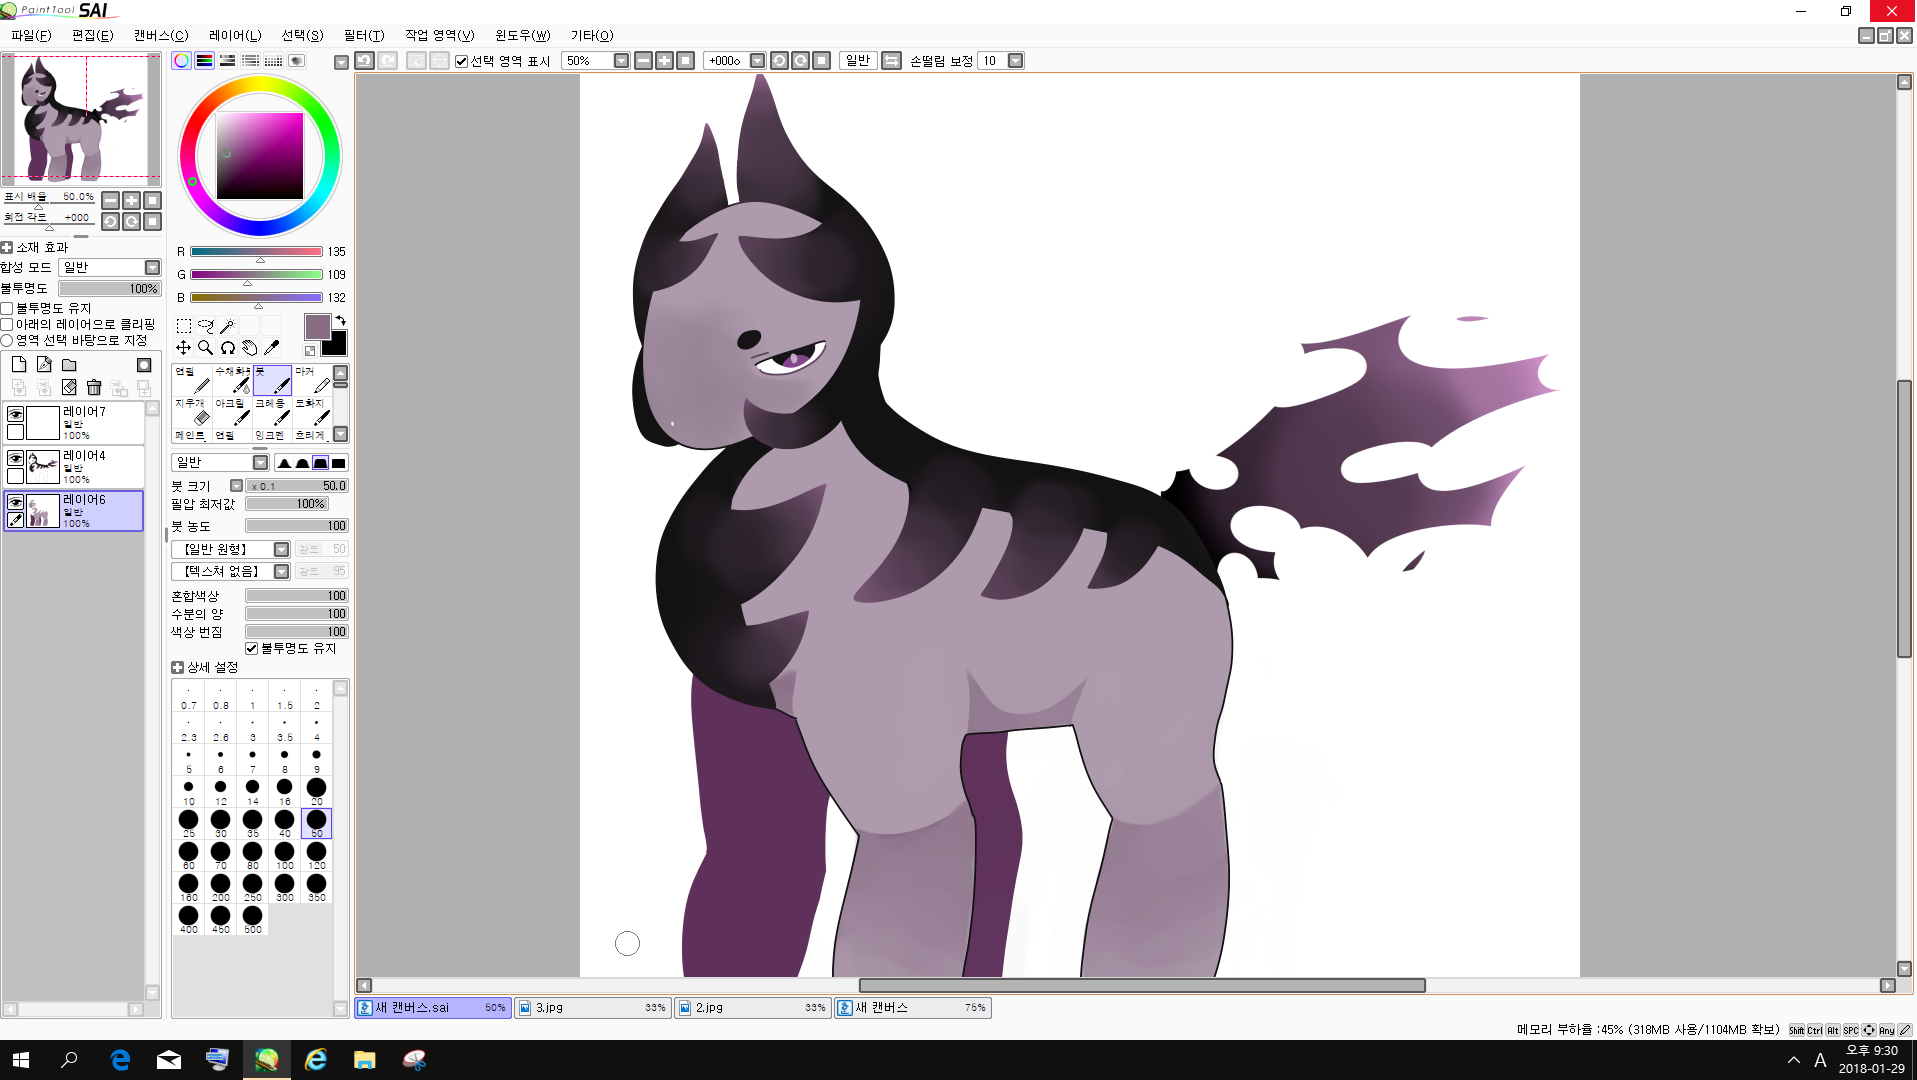Select the hand pan tool
The image size is (1917, 1080).
(249, 348)
